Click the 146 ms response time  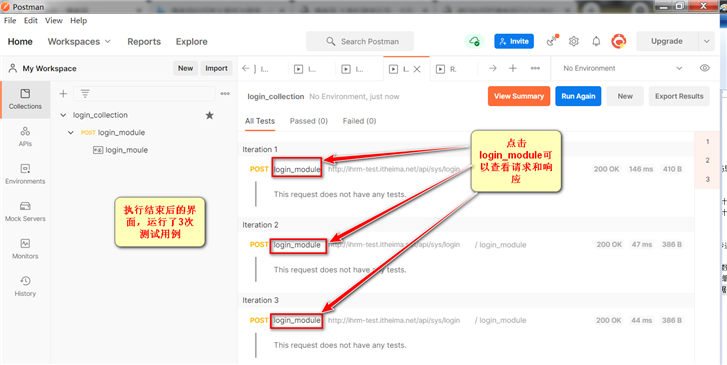click(641, 169)
